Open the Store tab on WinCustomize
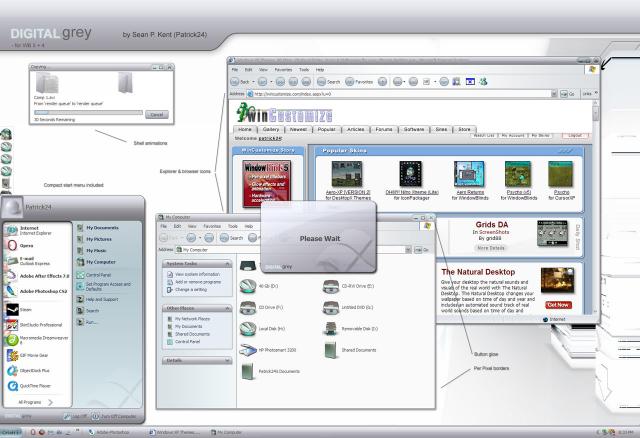 tap(464, 129)
